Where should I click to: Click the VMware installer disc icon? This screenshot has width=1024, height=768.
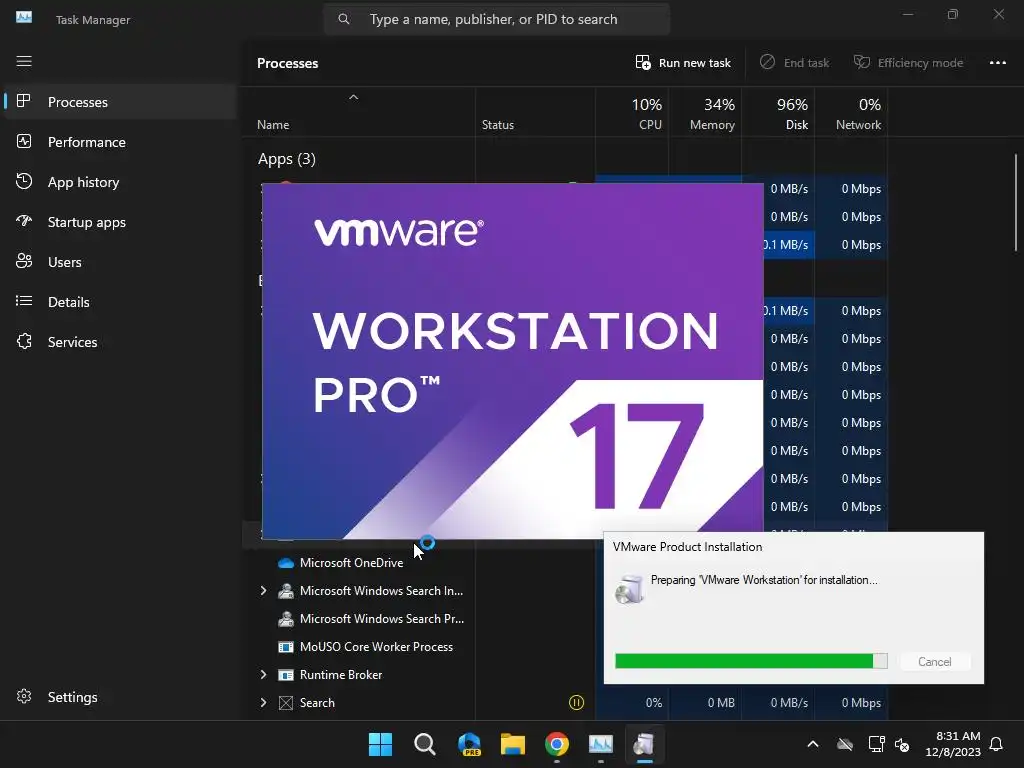pos(630,589)
